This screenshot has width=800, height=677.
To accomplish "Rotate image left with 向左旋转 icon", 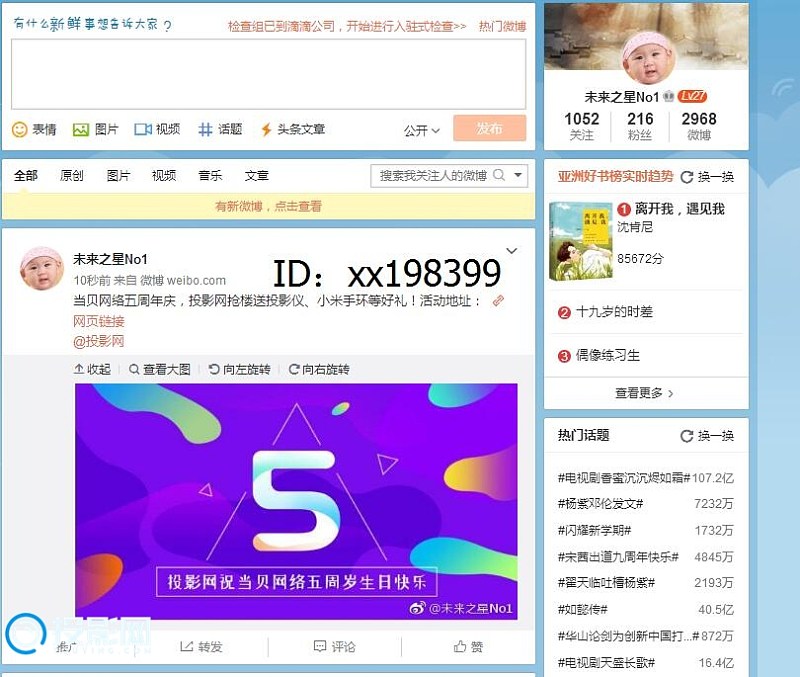I will pos(214,369).
